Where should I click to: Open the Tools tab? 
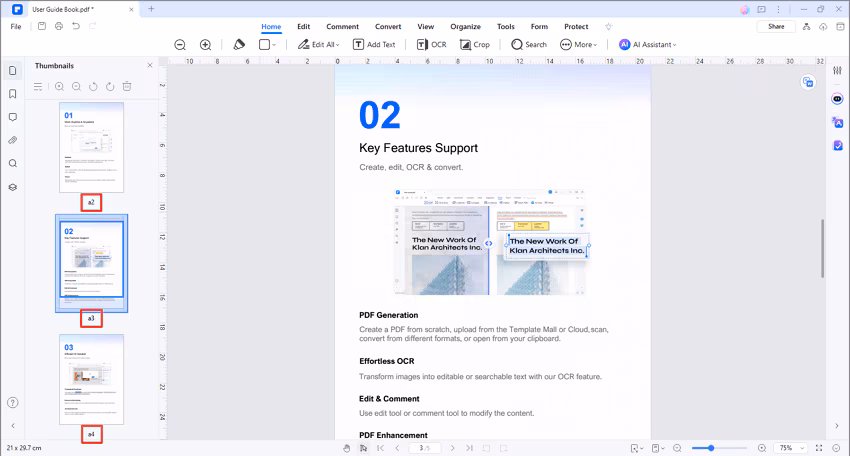click(x=506, y=27)
